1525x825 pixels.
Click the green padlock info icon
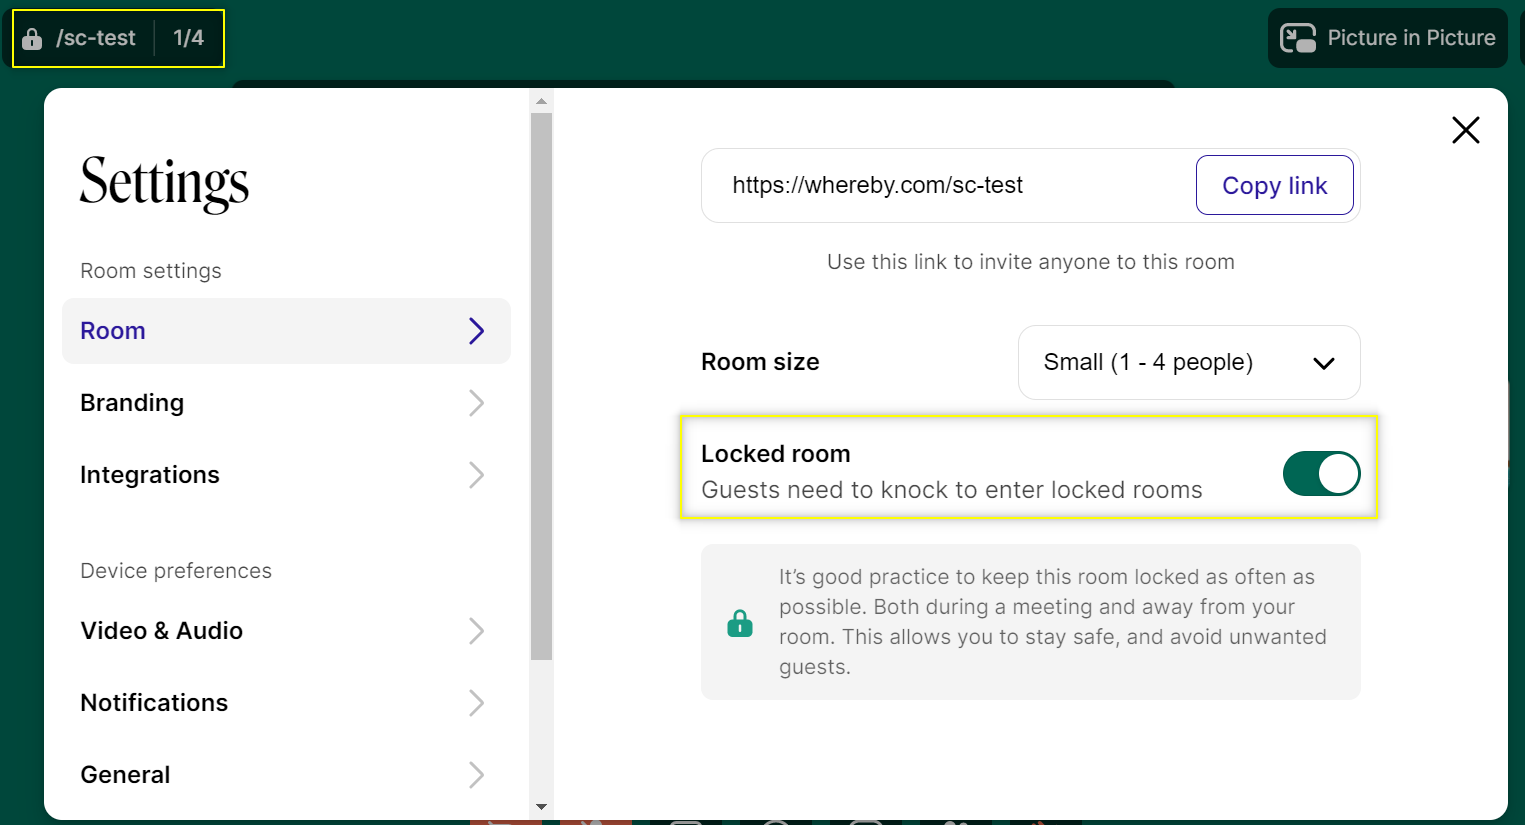(x=740, y=623)
